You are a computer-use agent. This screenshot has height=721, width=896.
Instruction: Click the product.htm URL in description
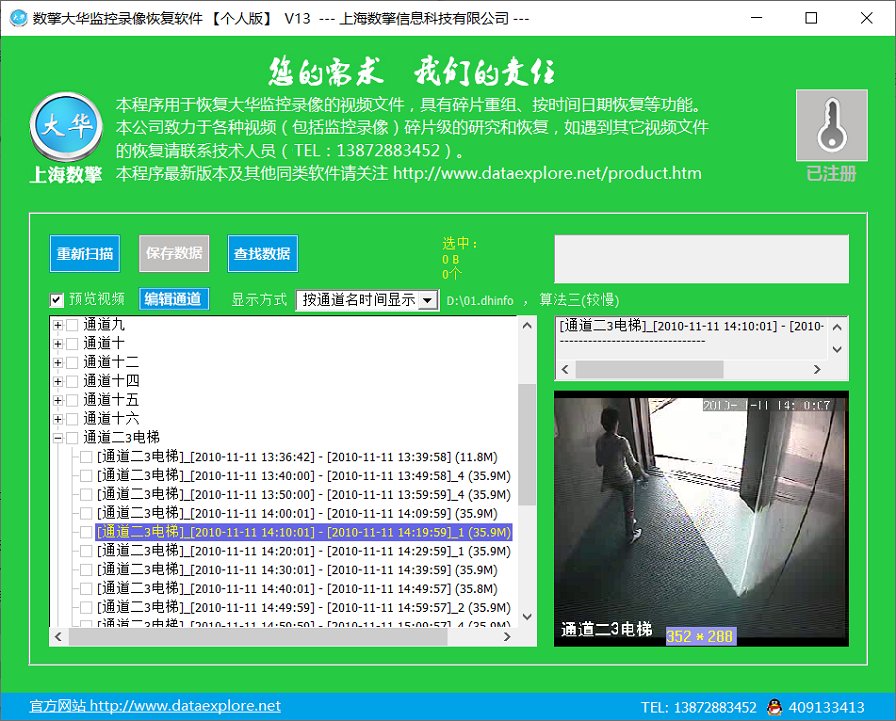click(547, 173)
